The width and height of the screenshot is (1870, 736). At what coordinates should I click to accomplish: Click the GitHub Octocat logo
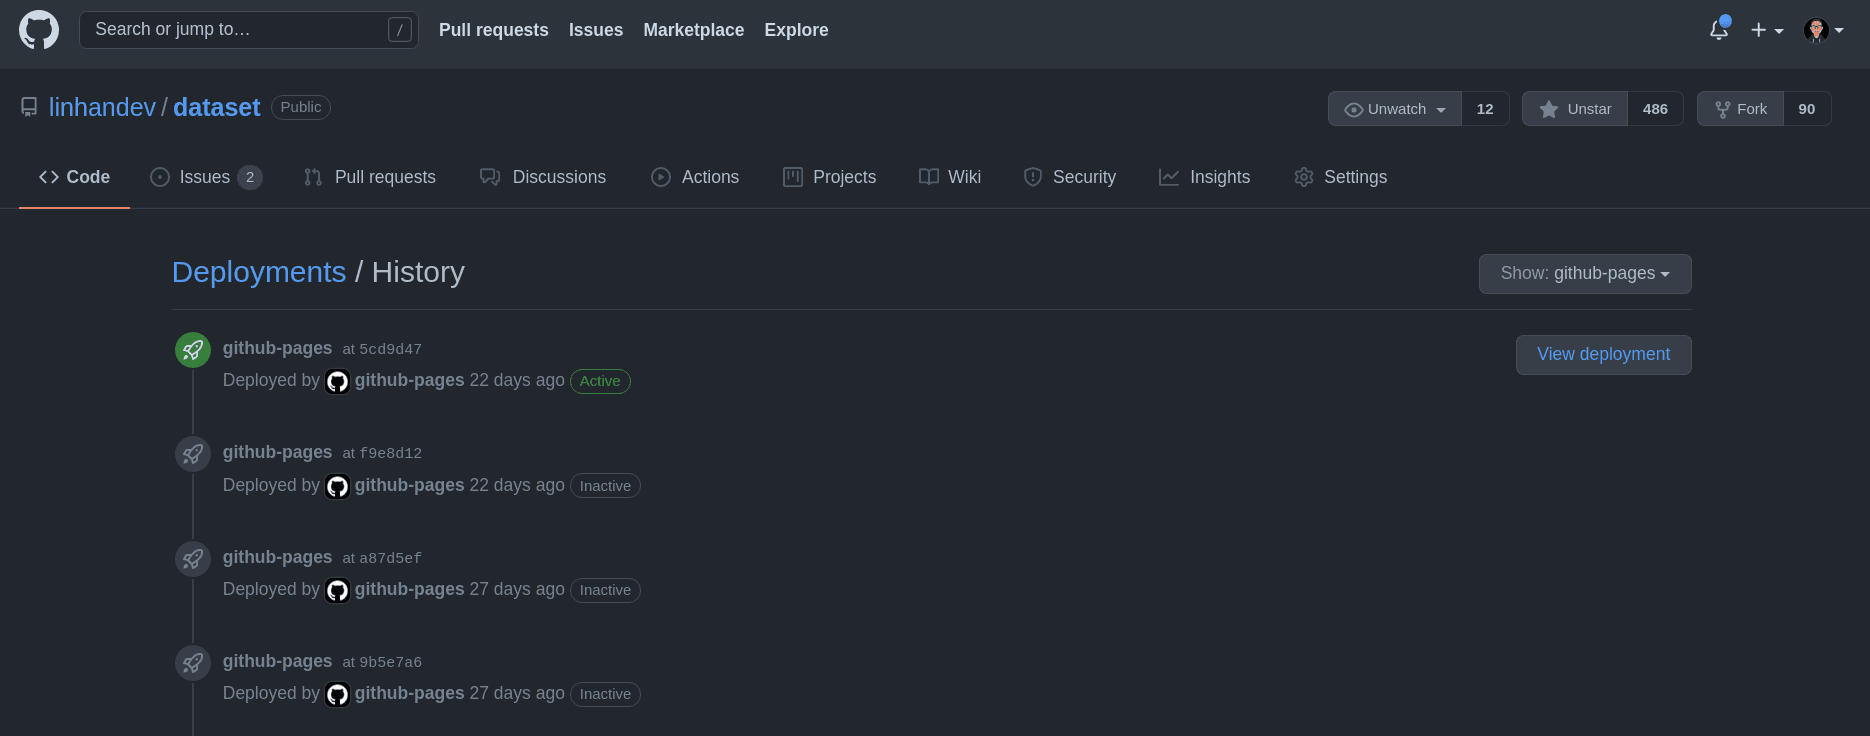[x=39, y=30]
